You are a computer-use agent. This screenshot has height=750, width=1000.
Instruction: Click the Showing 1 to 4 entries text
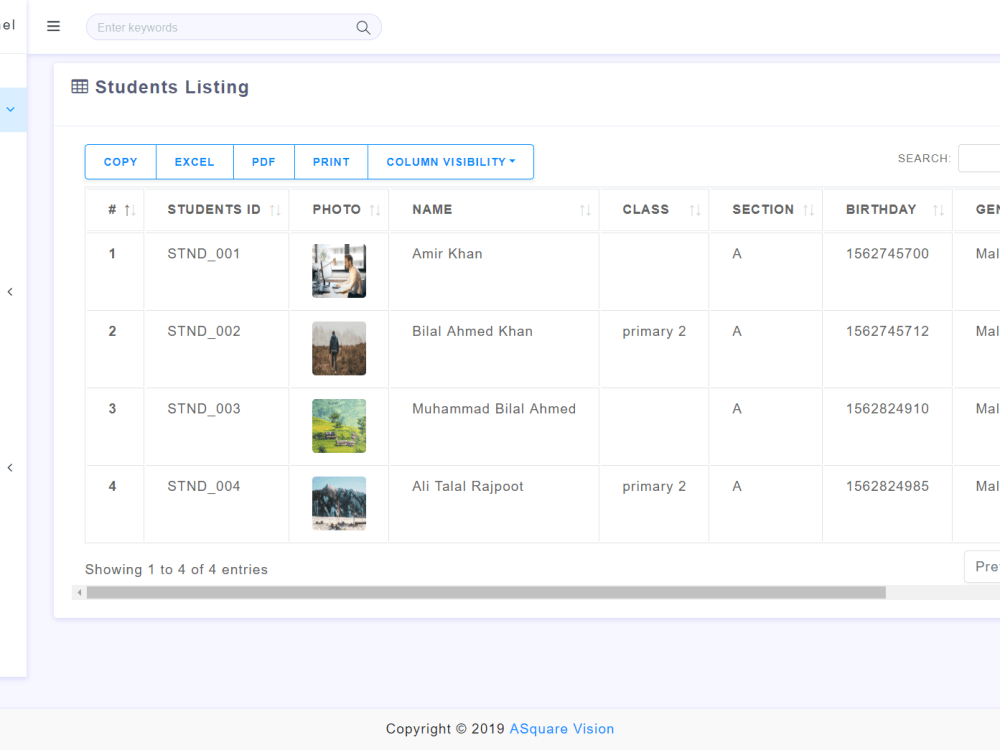coord(176,570)
